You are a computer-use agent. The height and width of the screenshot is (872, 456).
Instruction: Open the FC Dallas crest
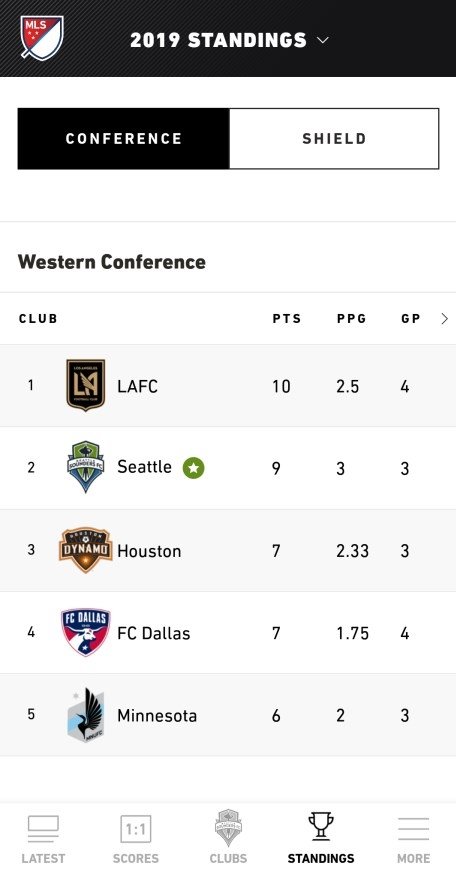coord(86,632)
